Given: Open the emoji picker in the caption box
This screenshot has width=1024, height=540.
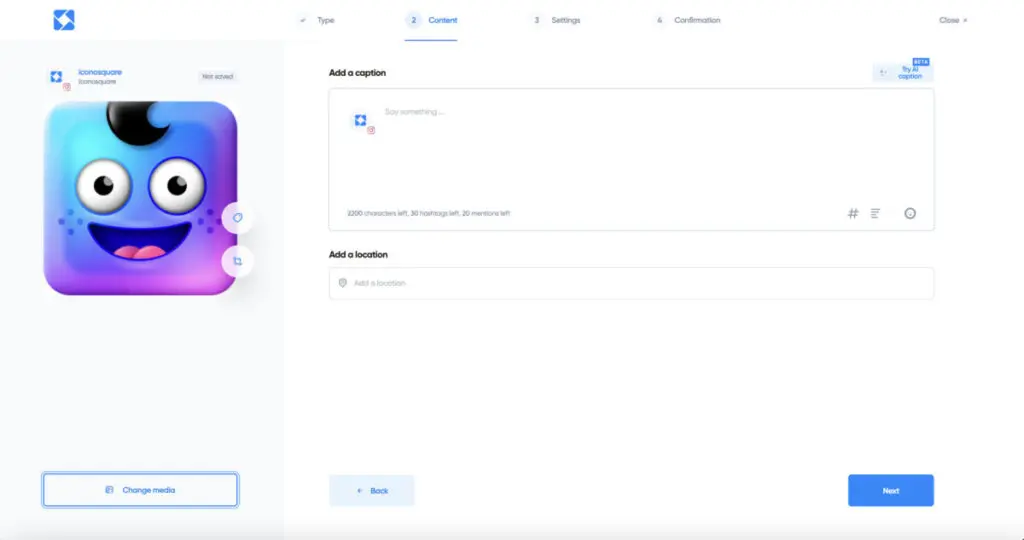Looking at the screenshot, I should tap(910, 213).
